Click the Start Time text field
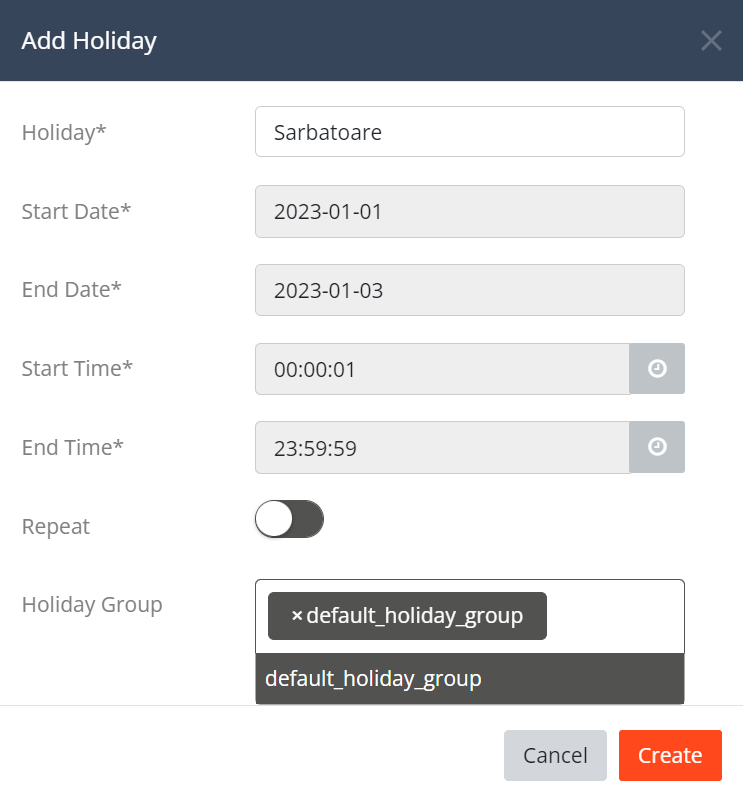 coord(442,368)
